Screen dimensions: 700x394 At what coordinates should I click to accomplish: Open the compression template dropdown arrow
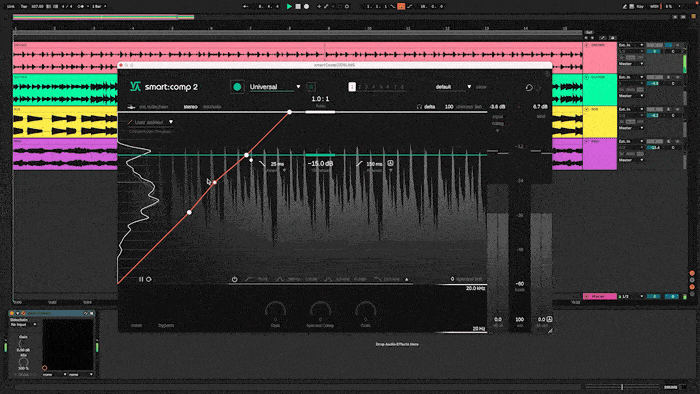(171, 122)
